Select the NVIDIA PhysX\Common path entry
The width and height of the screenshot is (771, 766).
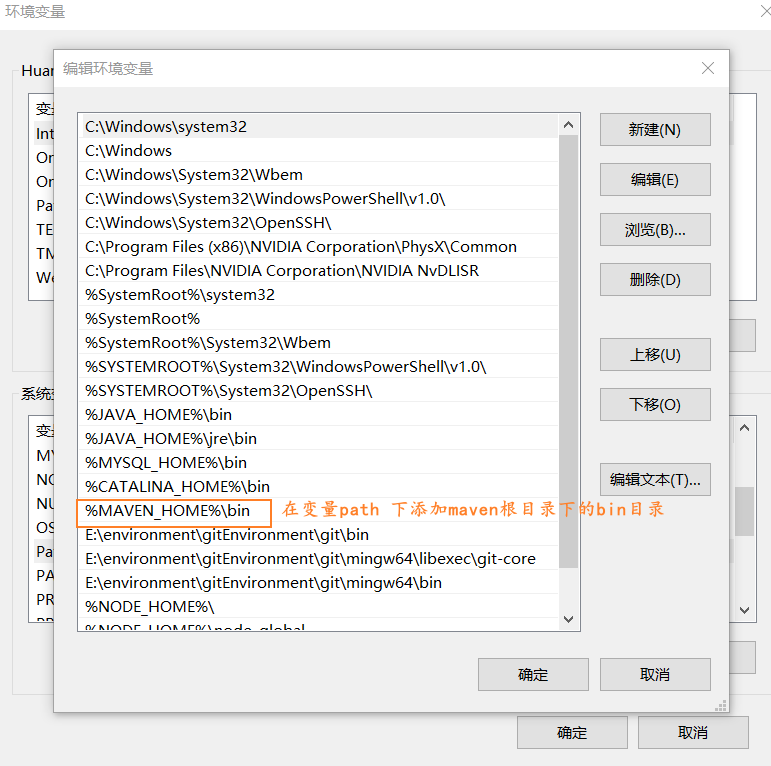coord(319,246)
